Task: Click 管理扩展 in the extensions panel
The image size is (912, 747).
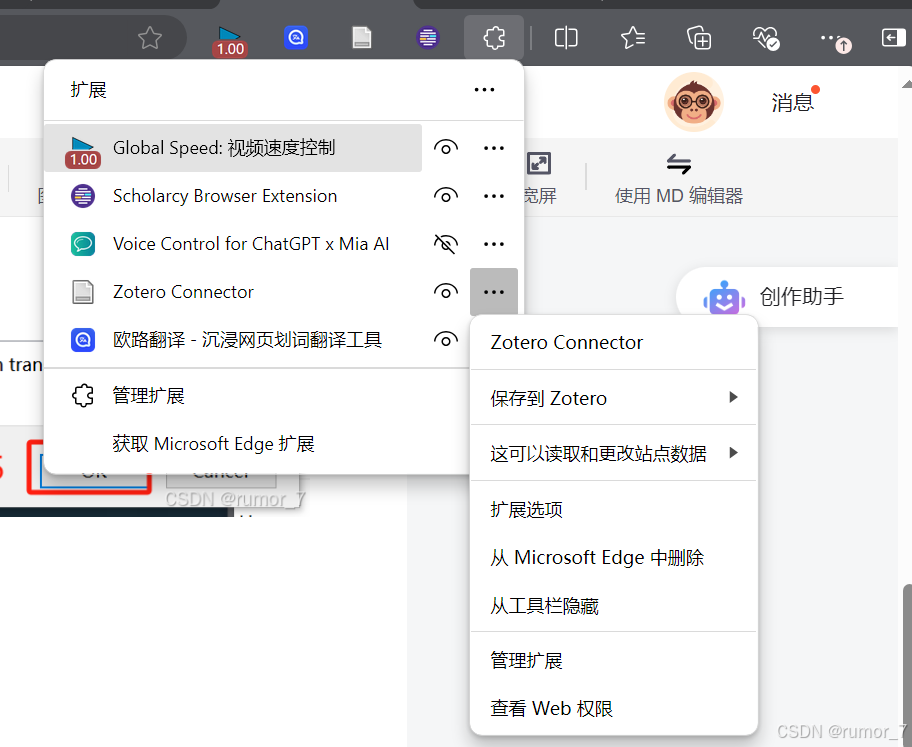Action: pos(148,396)
